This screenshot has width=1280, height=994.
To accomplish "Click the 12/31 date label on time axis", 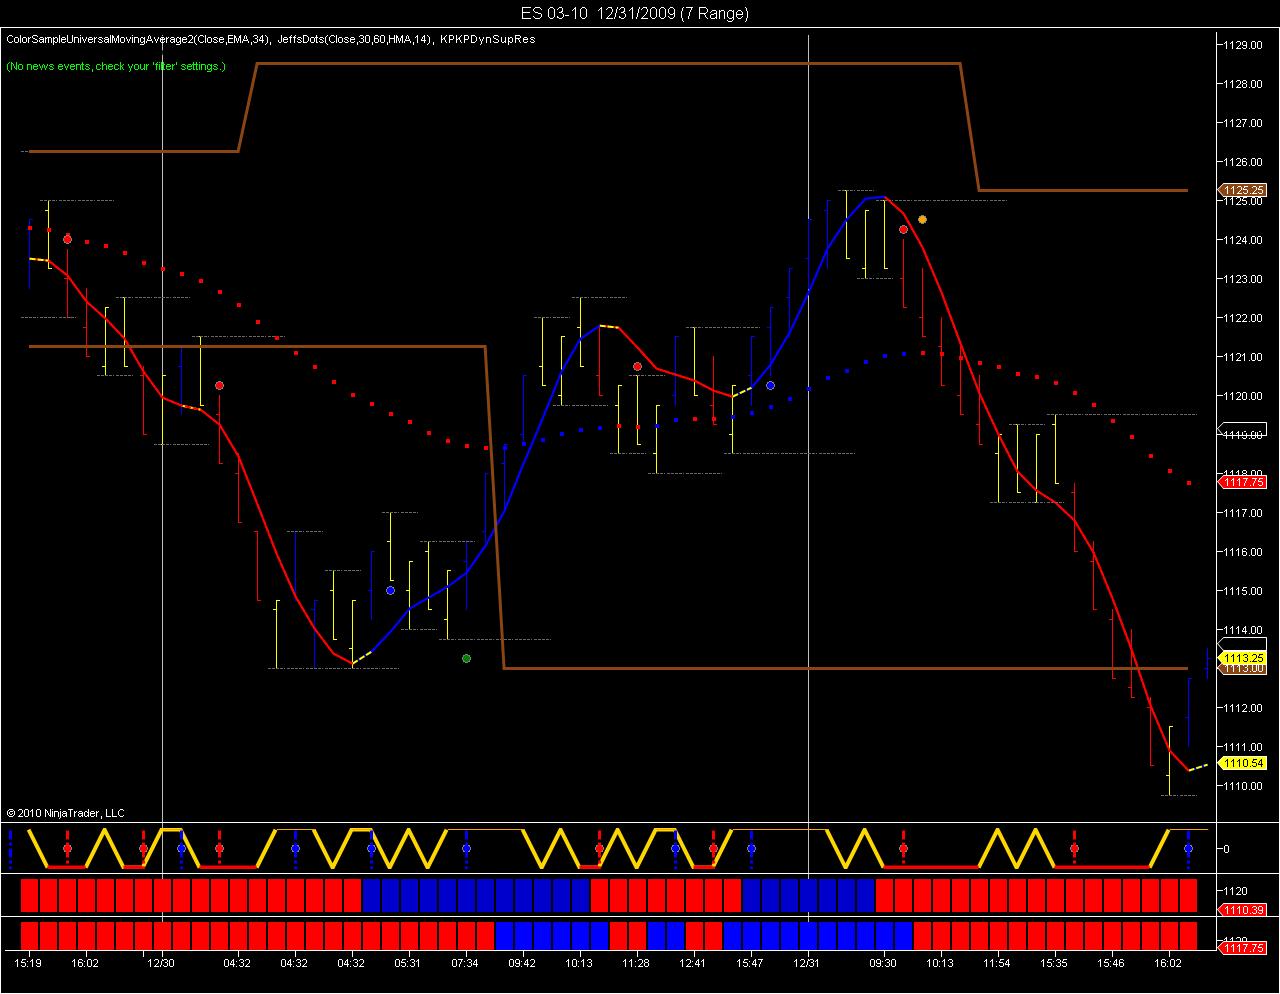I will pos(807,964).
